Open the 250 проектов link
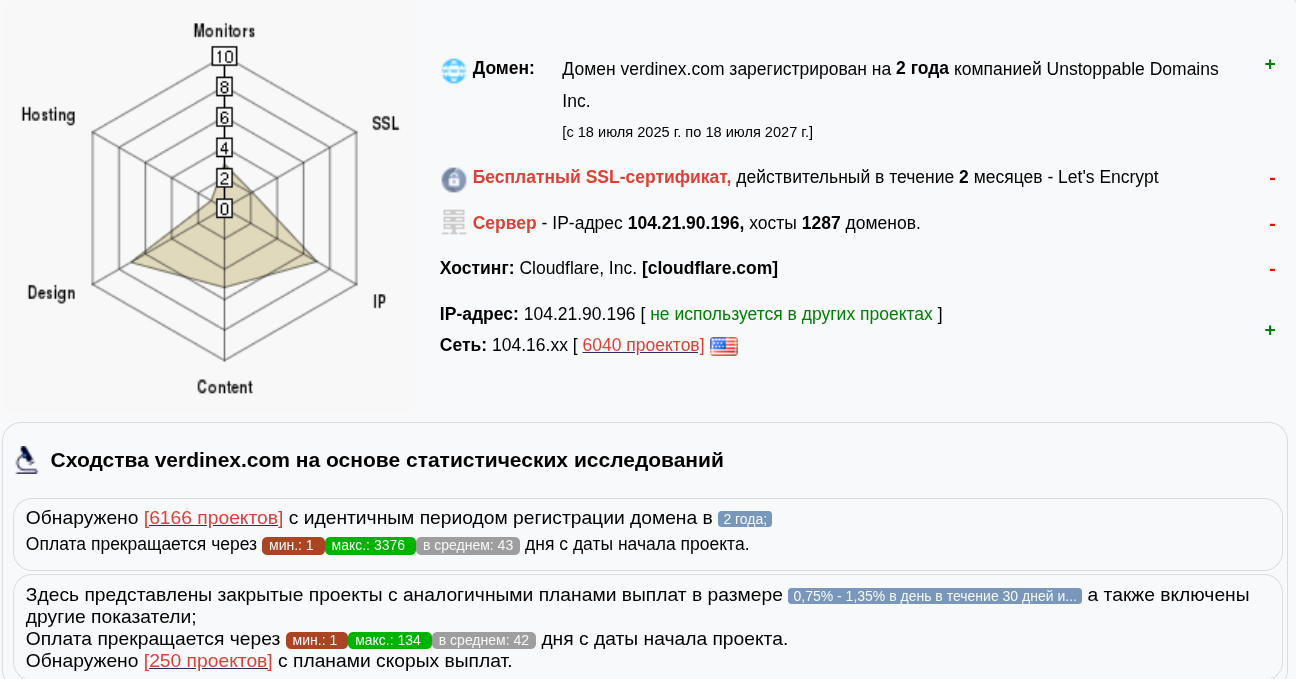This screenshot has height=679, width=1296. point(208,661)
